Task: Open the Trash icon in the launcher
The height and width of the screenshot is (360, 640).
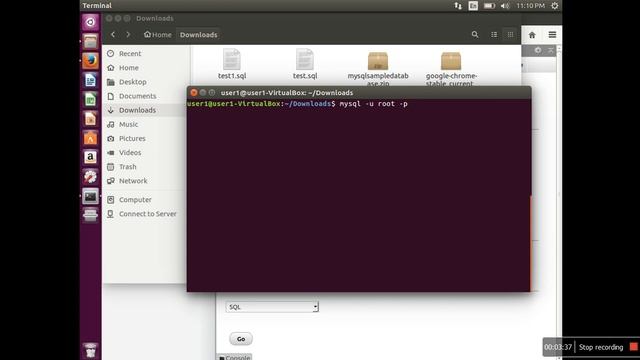Action: pos(90,351)
